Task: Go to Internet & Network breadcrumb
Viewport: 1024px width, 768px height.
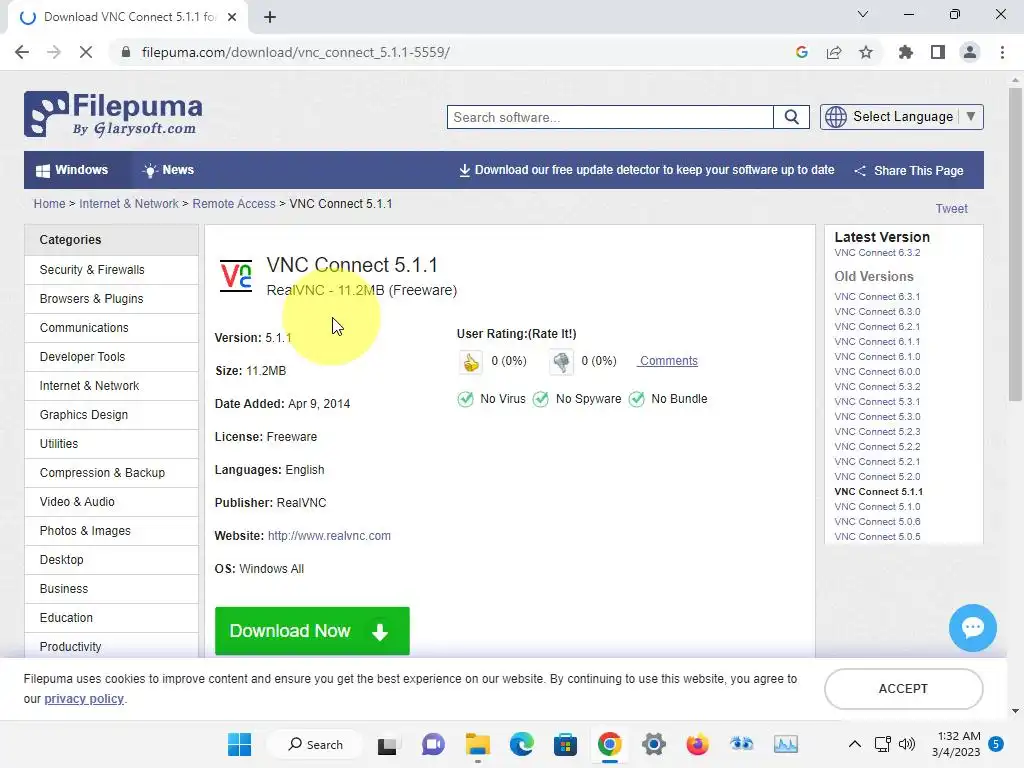Action: pyautogui.click(x=129, y=204)
